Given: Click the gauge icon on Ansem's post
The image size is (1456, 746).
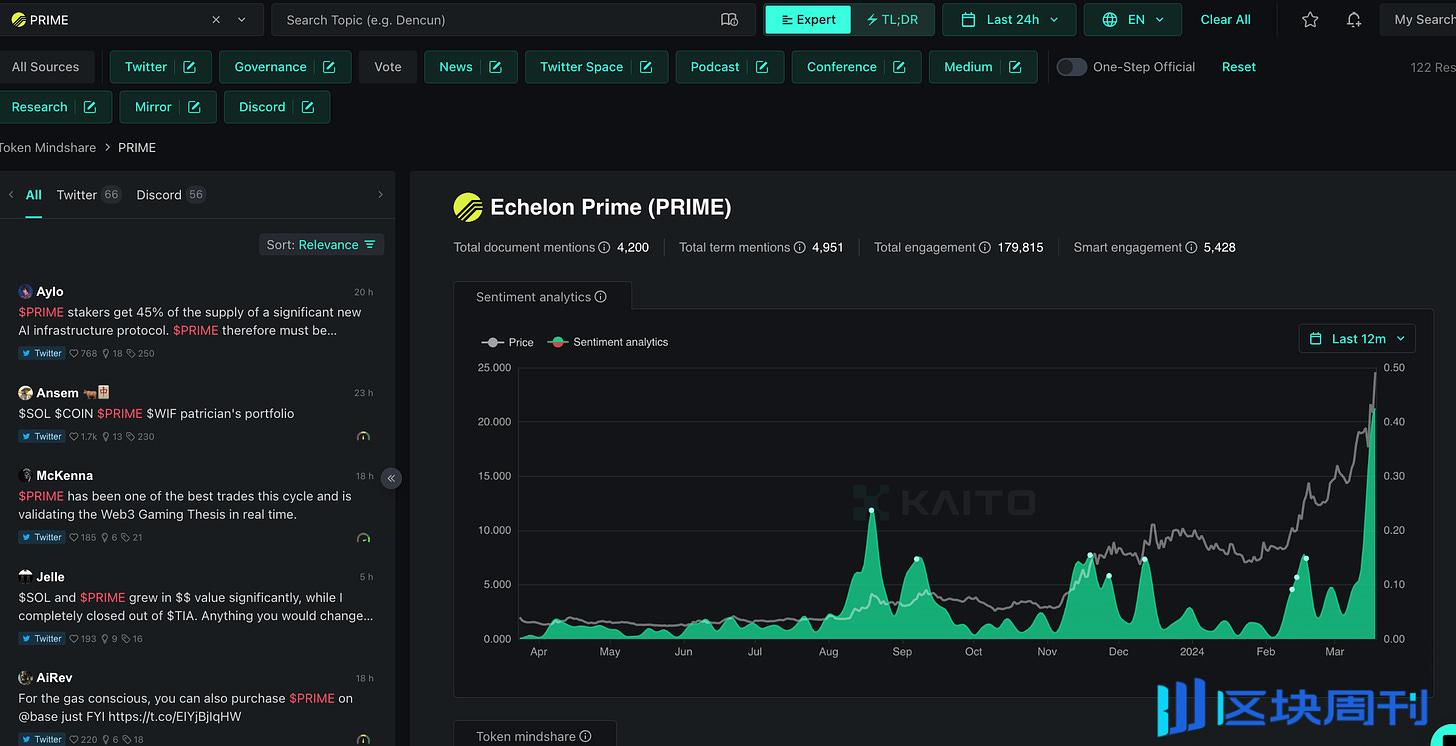Looking at the screenshot, I should pyautogui.click(x=363, y=436).
